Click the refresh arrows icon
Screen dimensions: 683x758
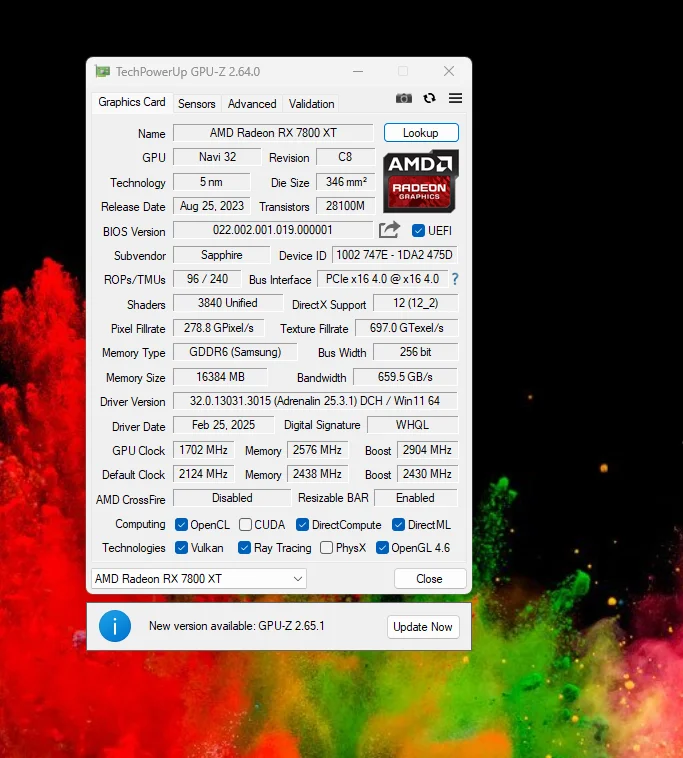tap(429, 99)
